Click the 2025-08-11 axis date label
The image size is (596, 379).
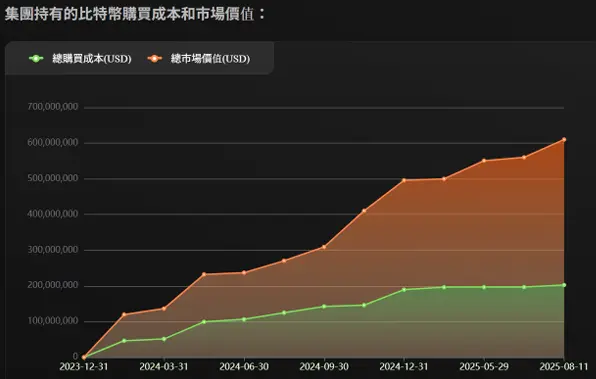pyautogui.click(x=564, y=367)
